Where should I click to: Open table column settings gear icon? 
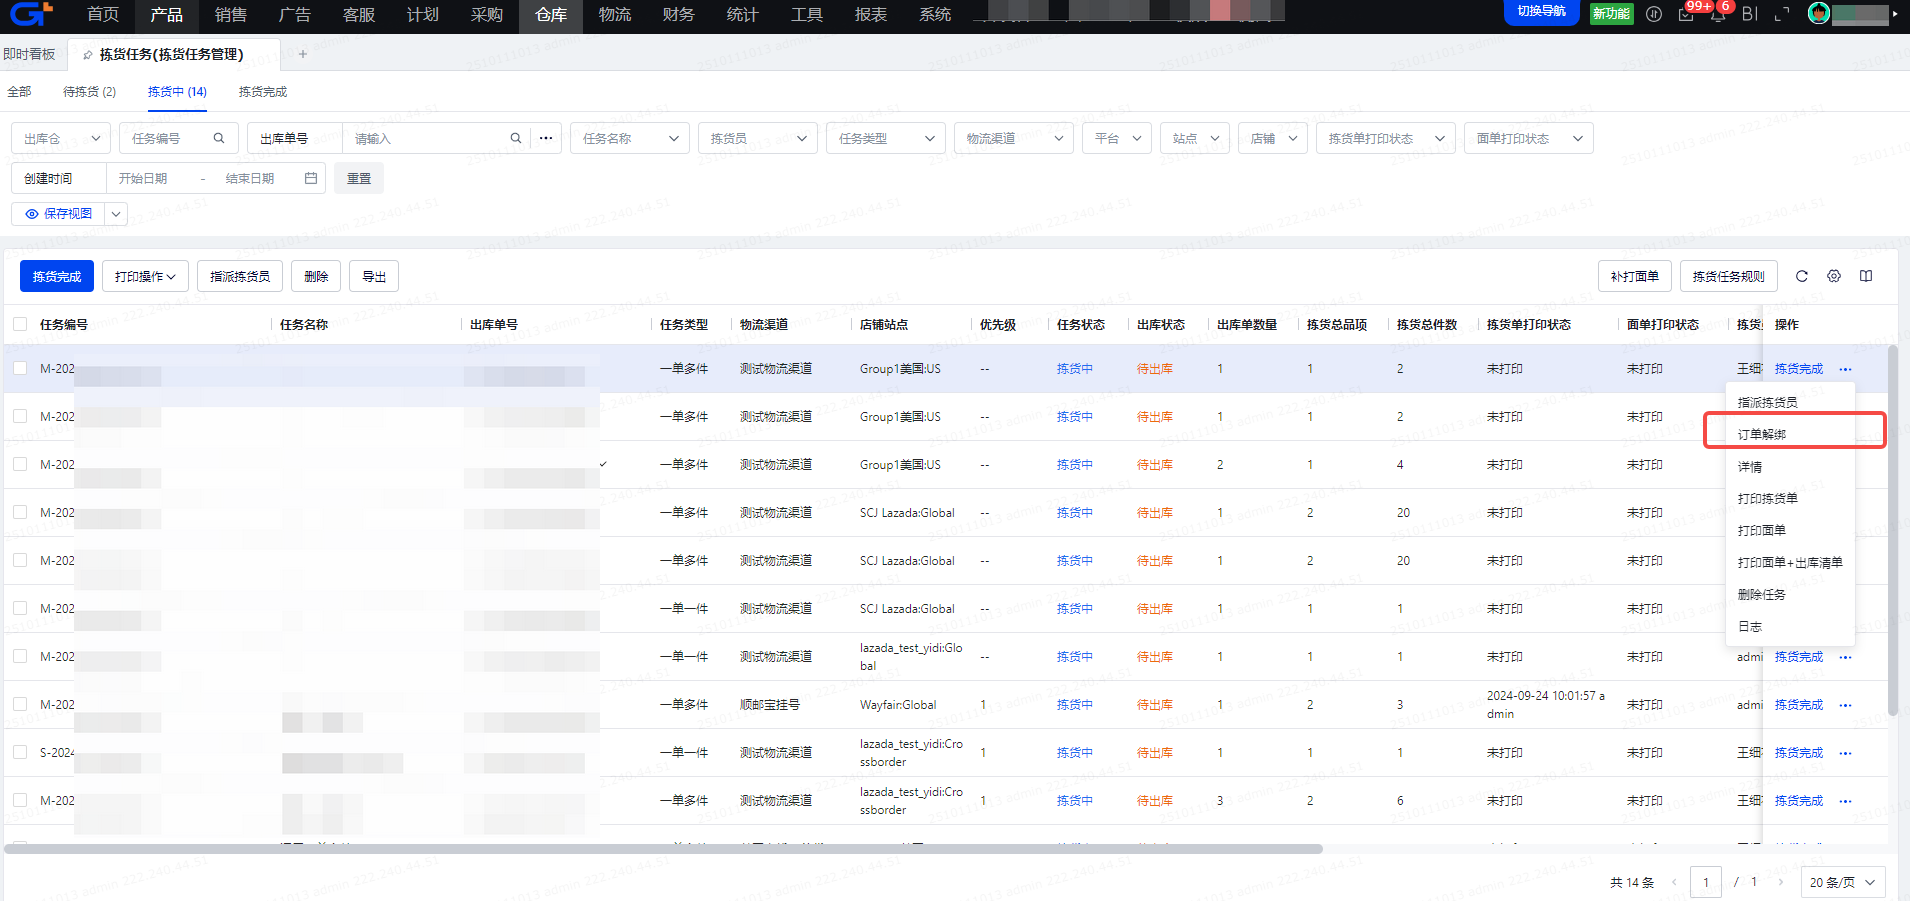click(x=1833, y=276)
